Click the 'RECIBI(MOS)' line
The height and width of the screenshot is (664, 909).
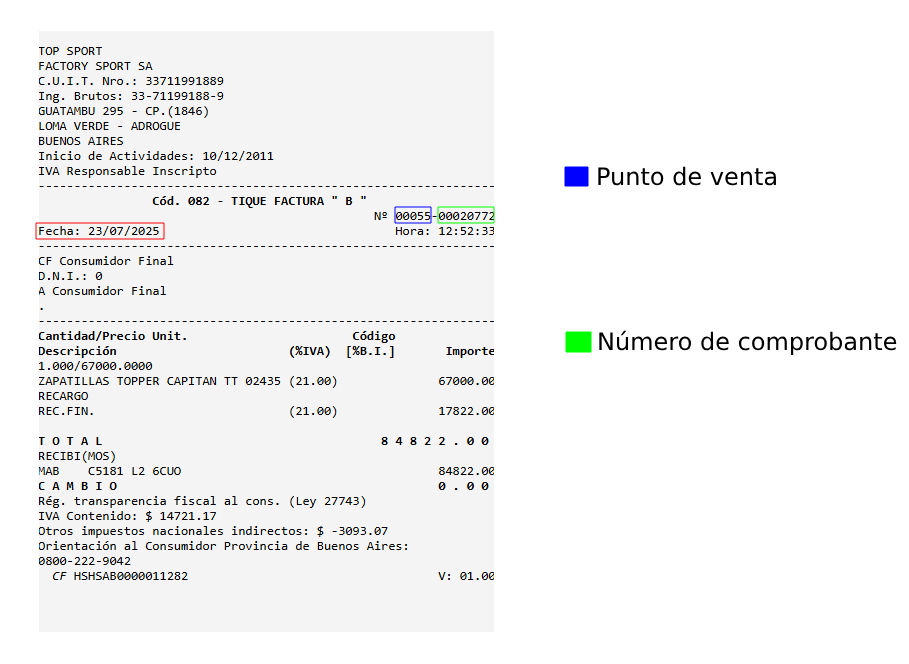[77, 456]
